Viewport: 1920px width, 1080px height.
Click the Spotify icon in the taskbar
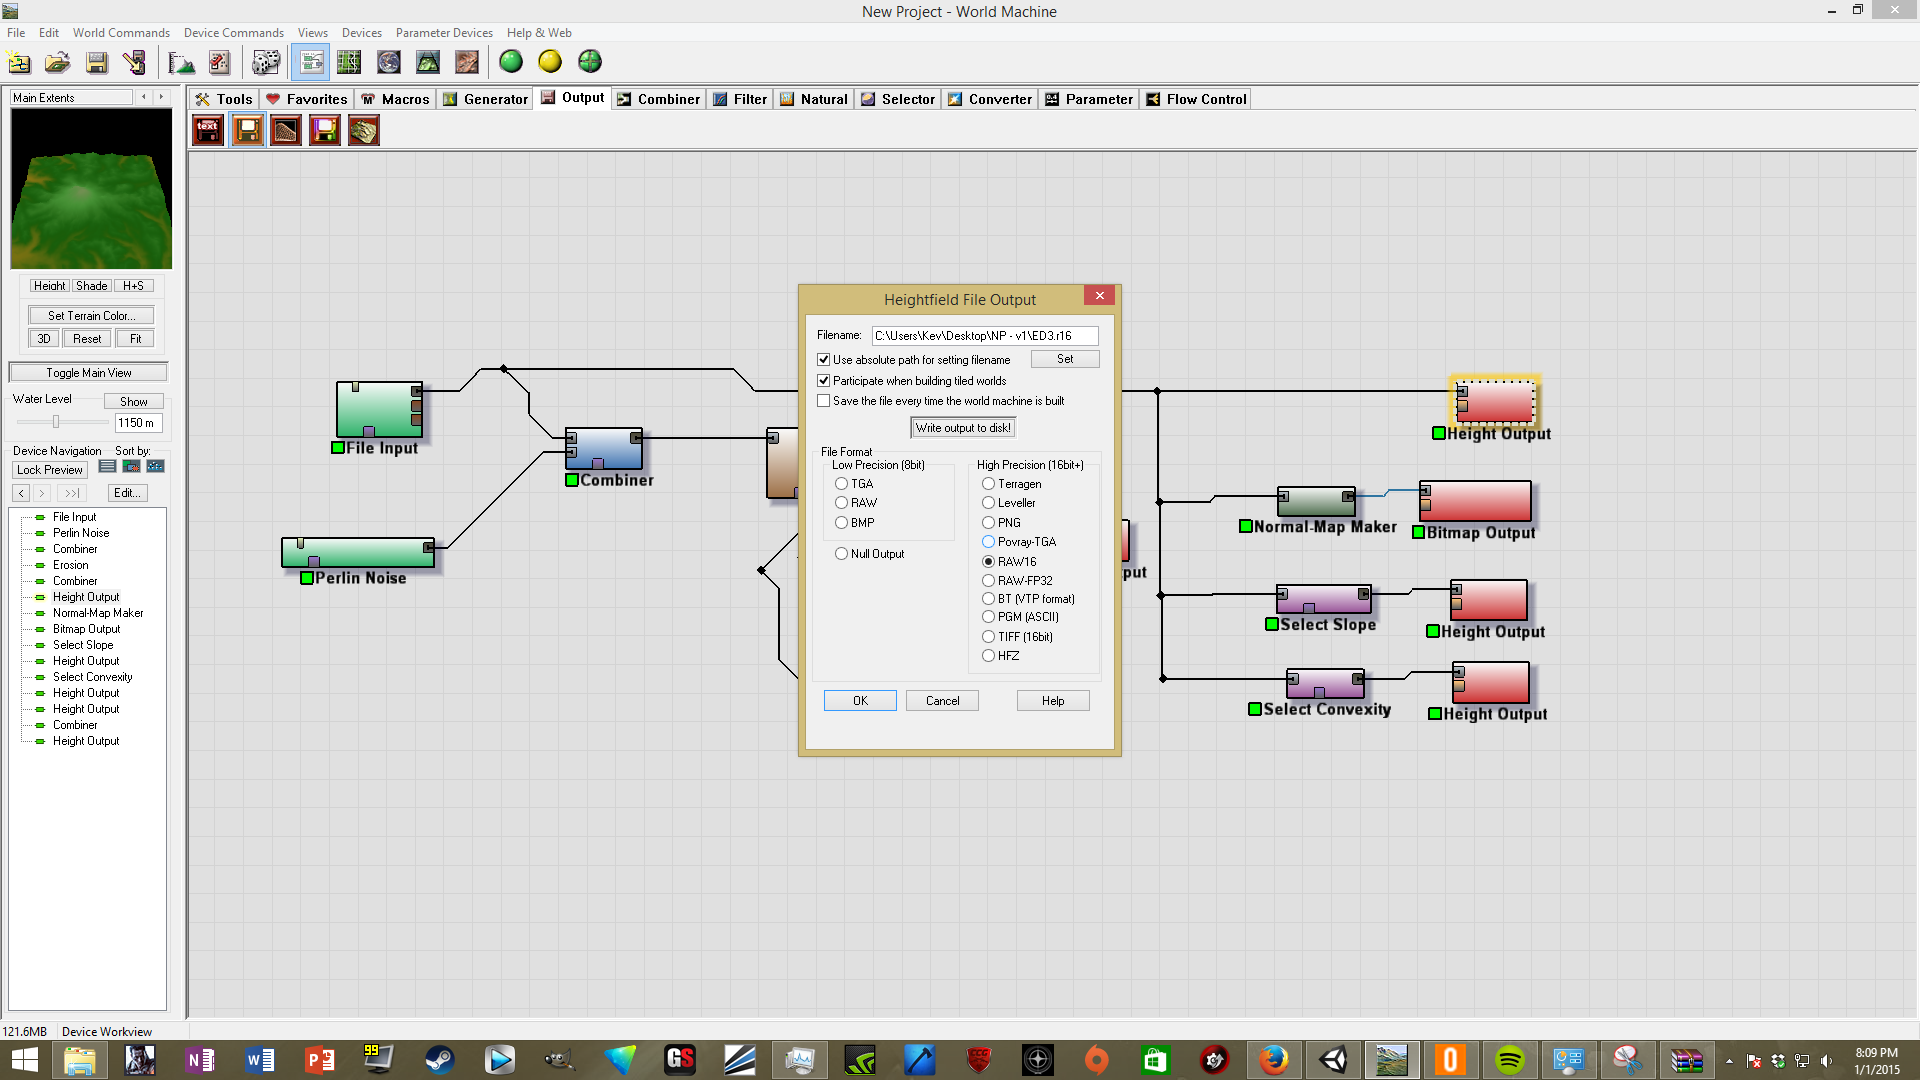coord(1510,1059)
